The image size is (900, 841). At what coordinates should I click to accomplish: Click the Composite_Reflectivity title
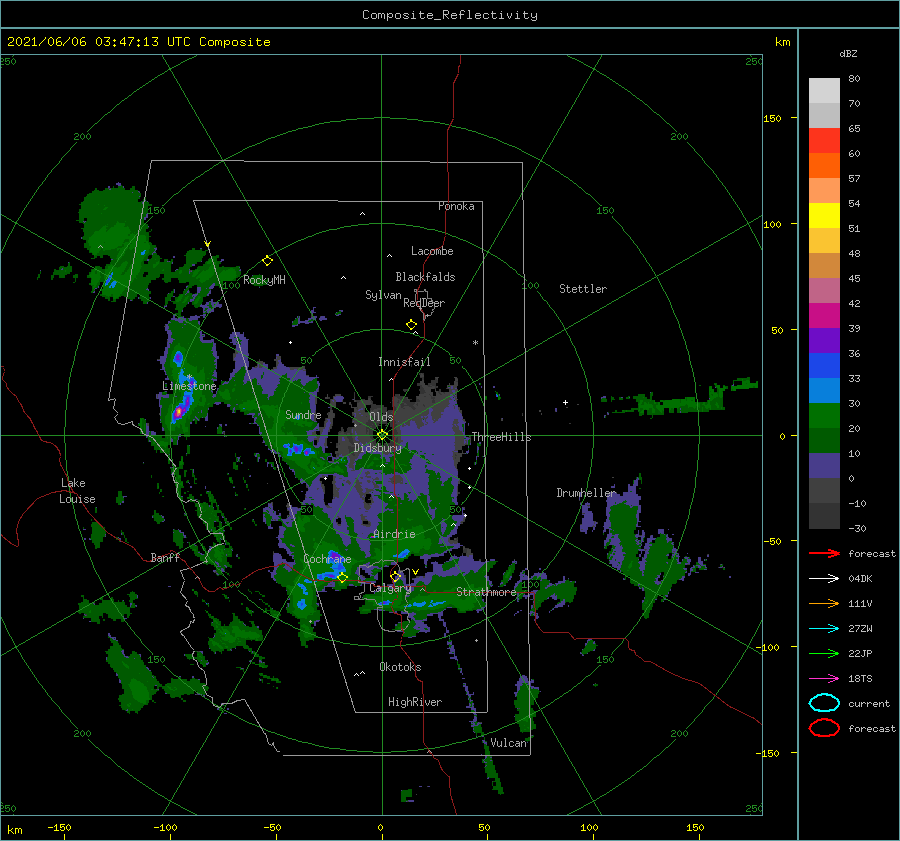click(450, 15)
